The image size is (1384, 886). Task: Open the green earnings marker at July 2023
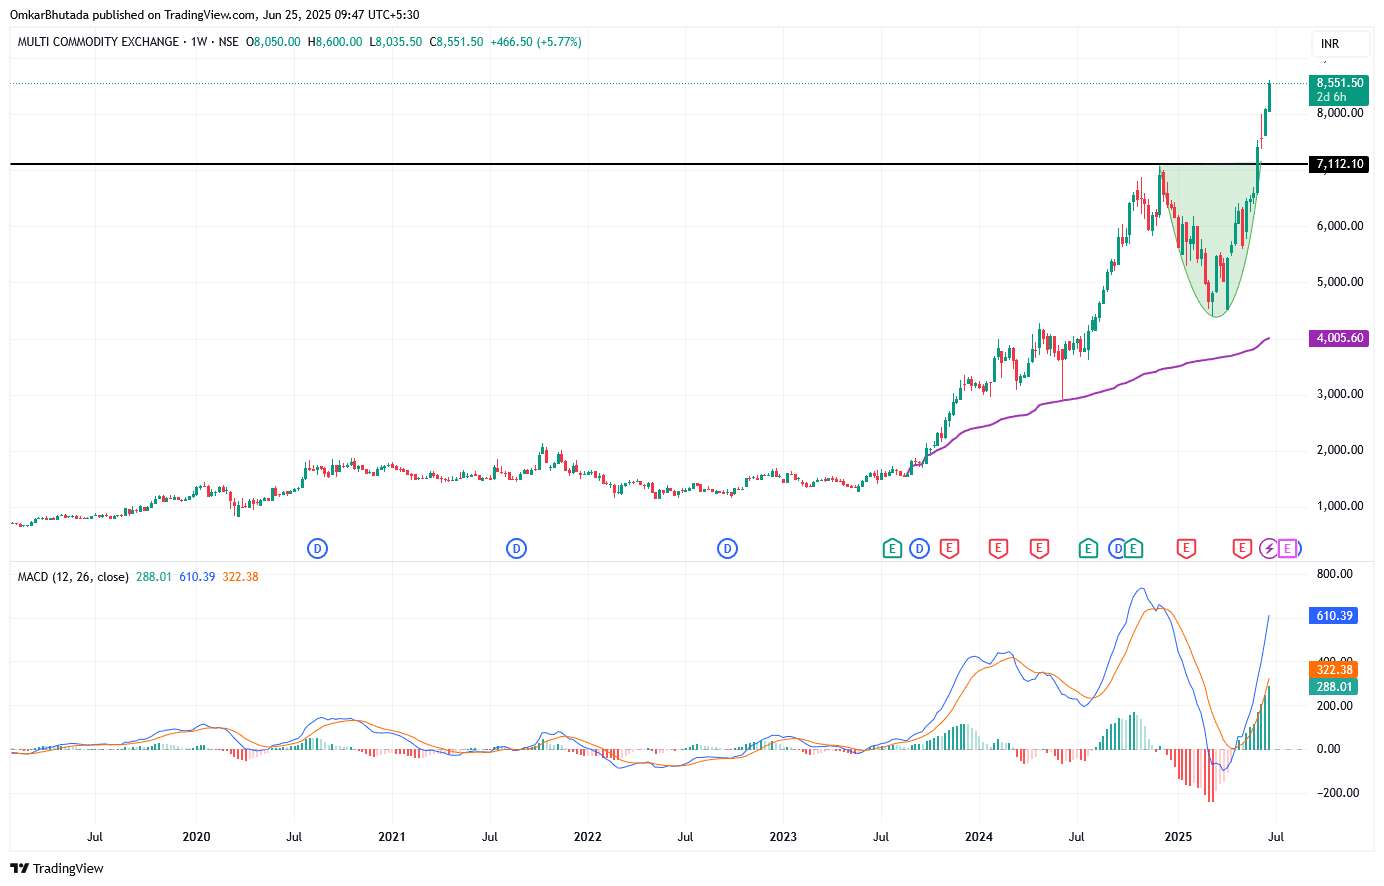click(892, 548)
